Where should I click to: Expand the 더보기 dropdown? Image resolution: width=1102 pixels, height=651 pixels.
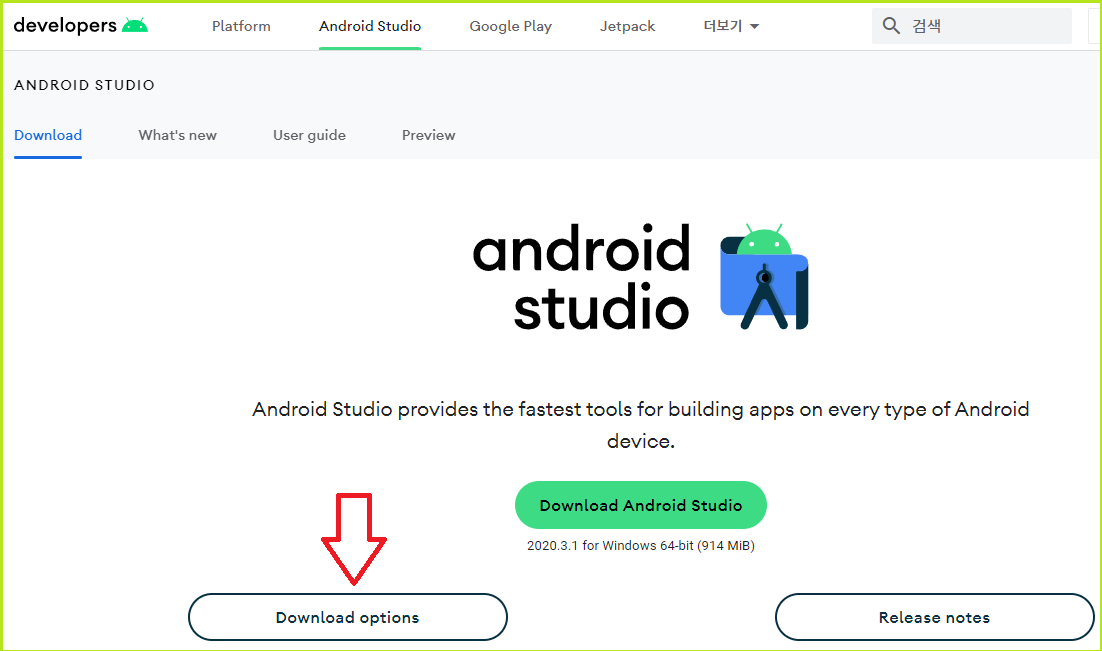tap(731, 26)
